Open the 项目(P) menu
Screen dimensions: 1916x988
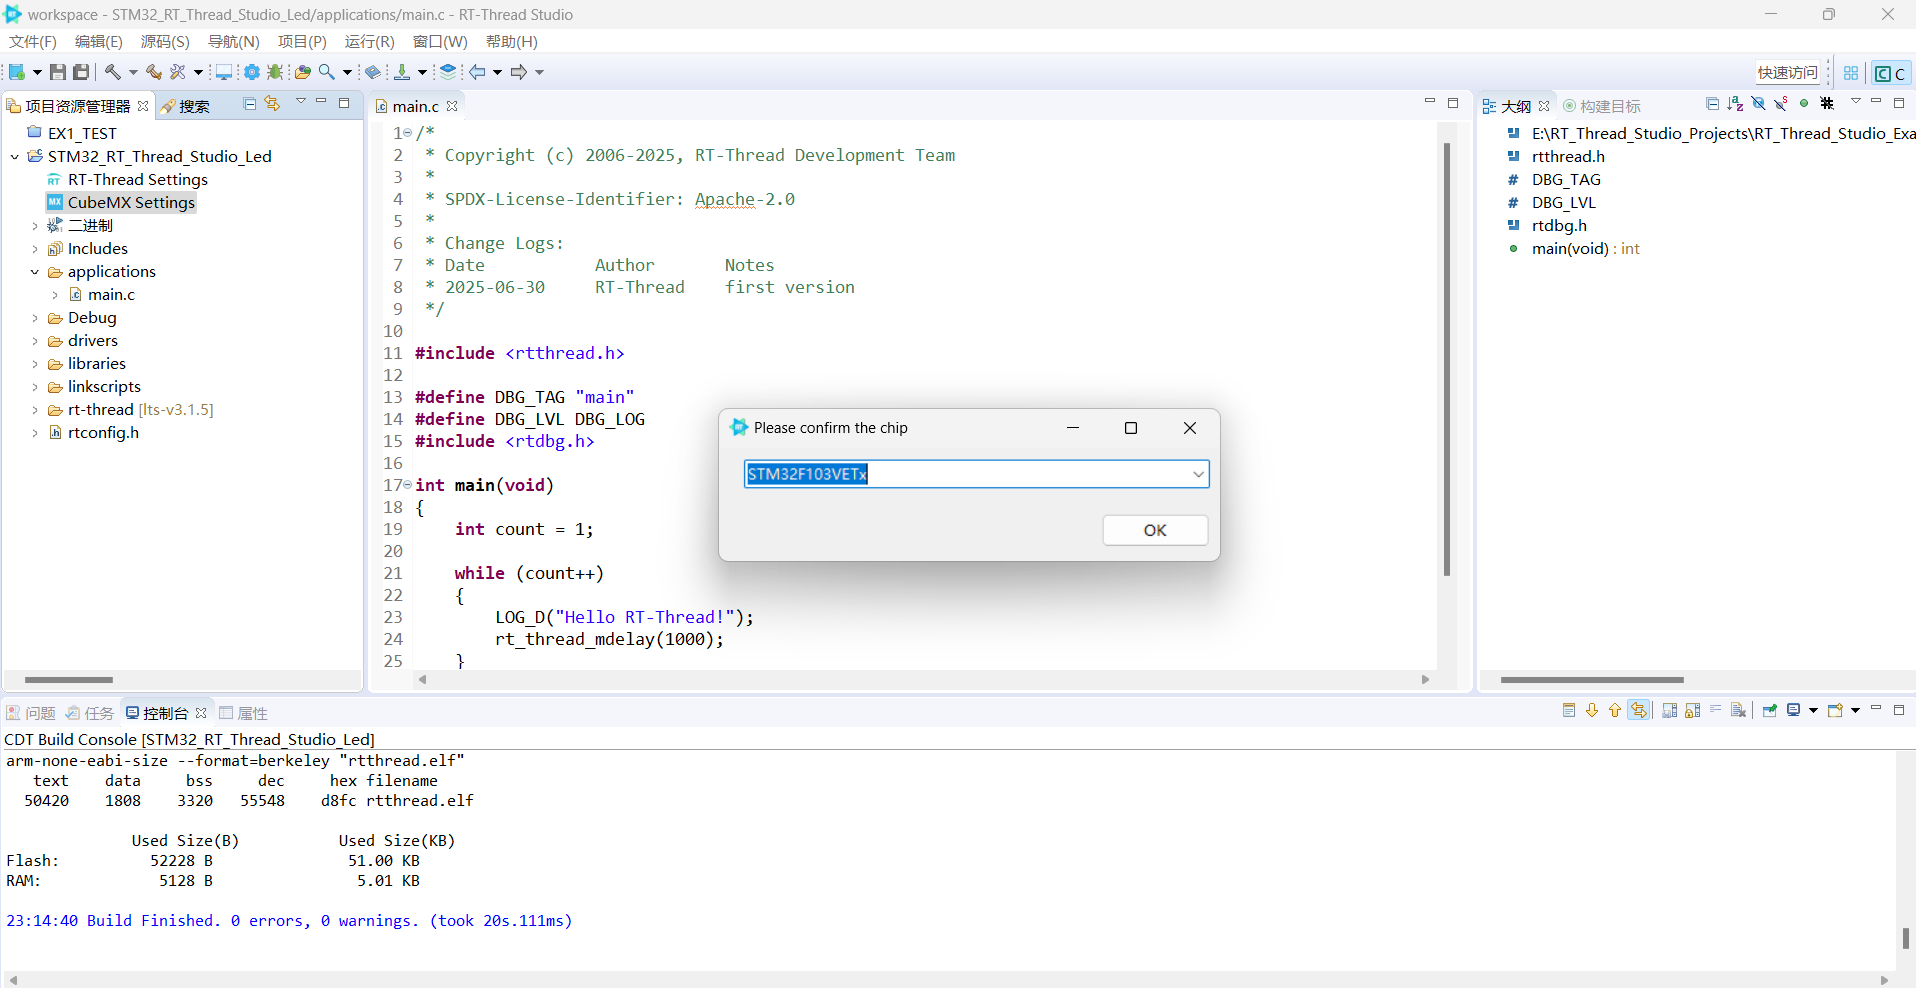coord(302,41)
